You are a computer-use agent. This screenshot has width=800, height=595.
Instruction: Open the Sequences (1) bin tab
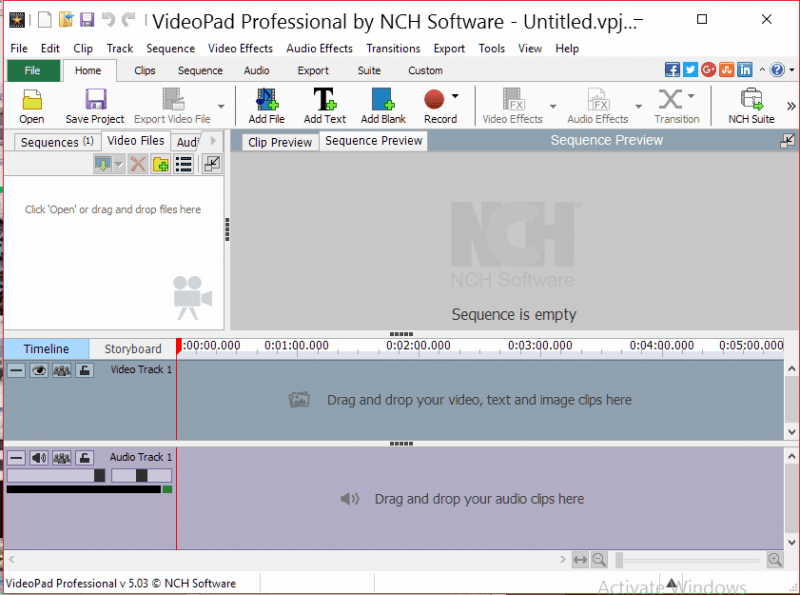[x=57, y=142]
